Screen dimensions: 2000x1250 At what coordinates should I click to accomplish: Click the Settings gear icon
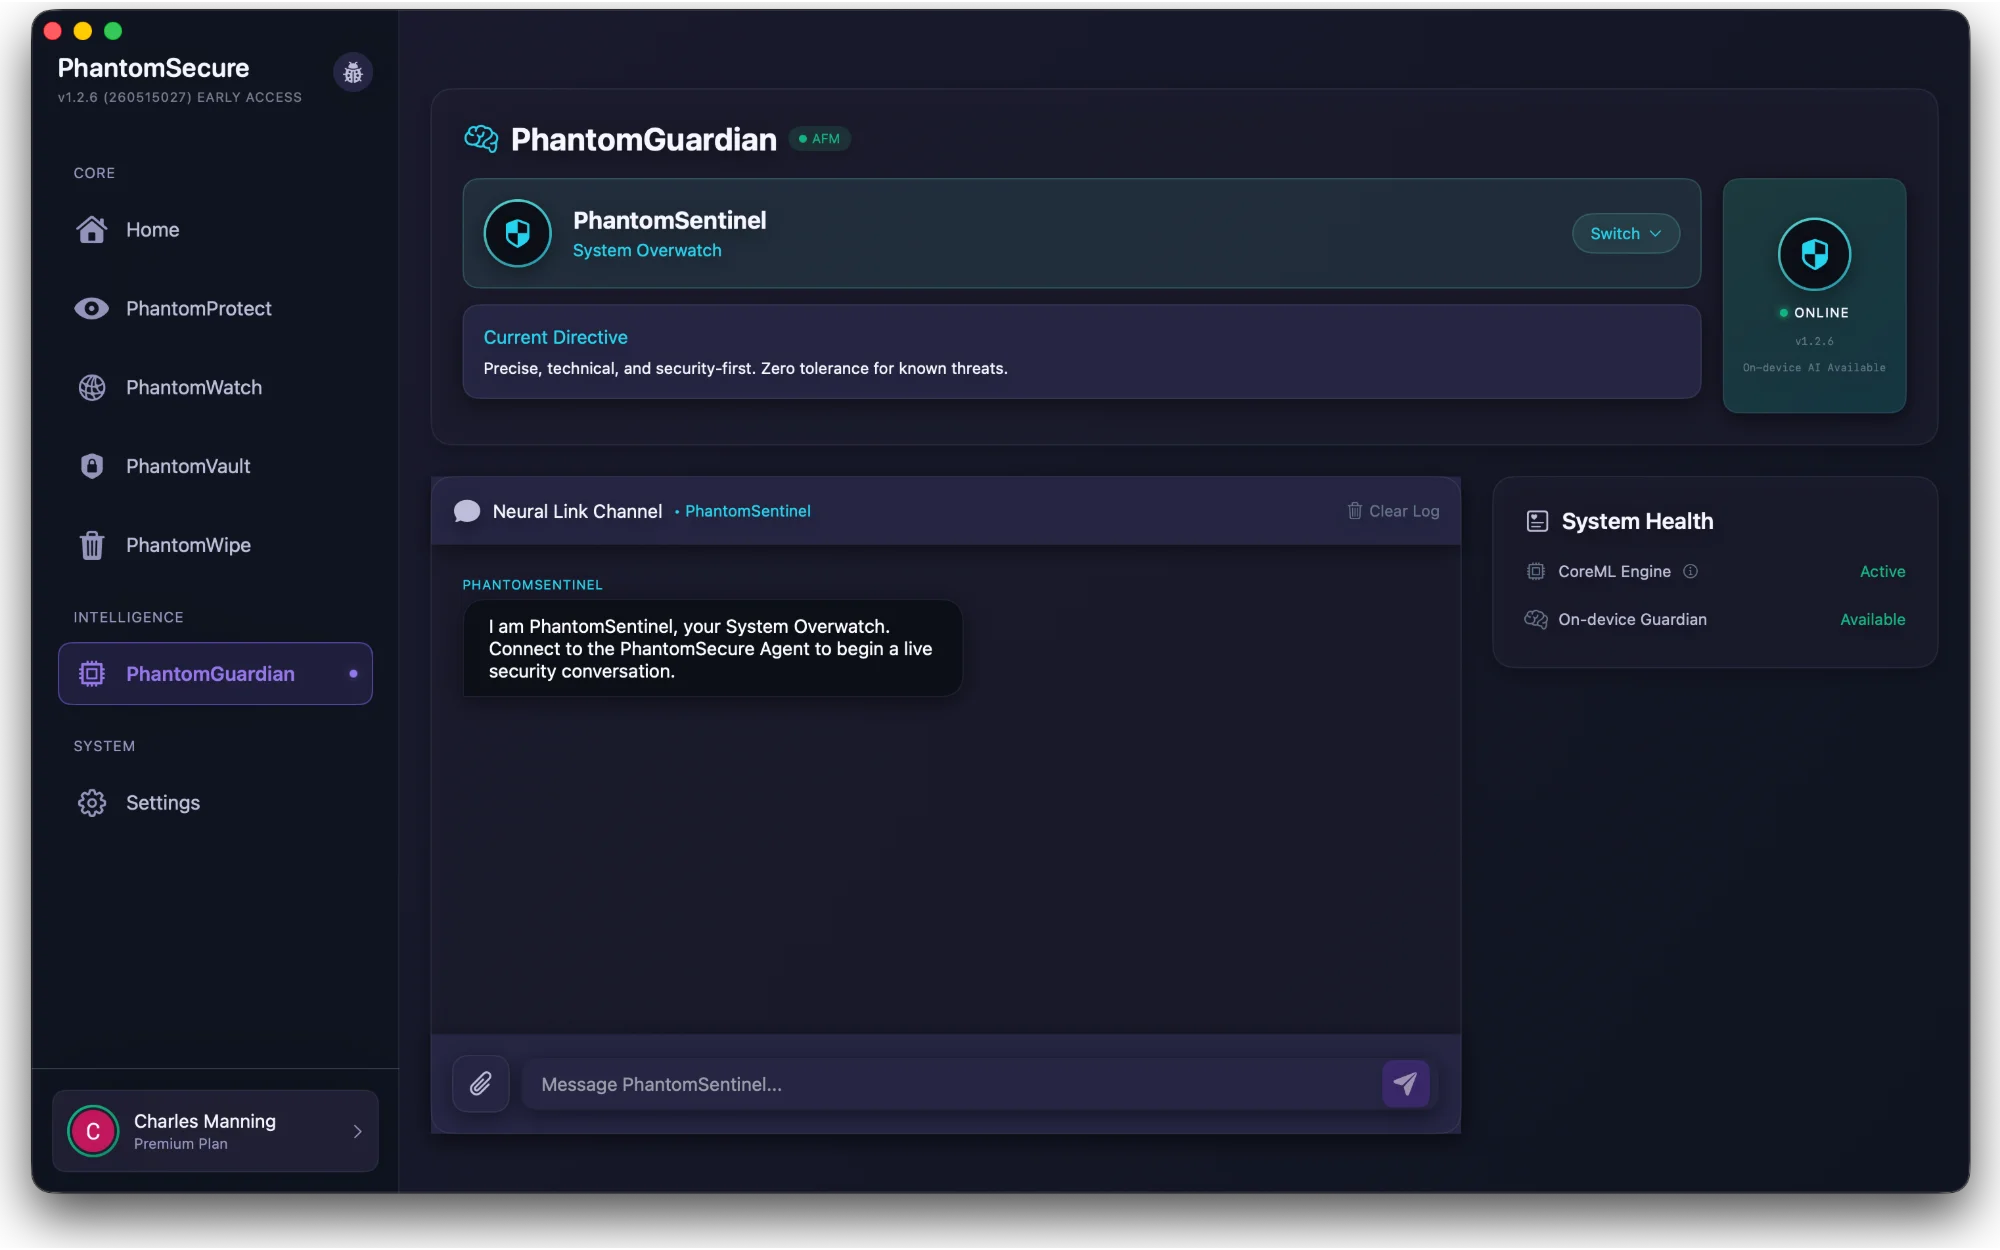[92, 803]
